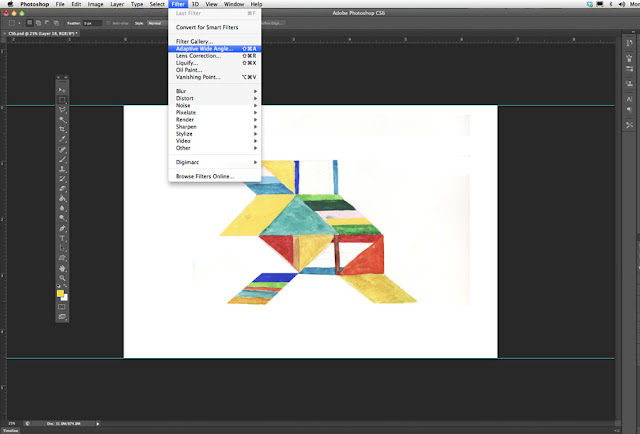
Task: Open the Image menu
Action: [95, 4]
